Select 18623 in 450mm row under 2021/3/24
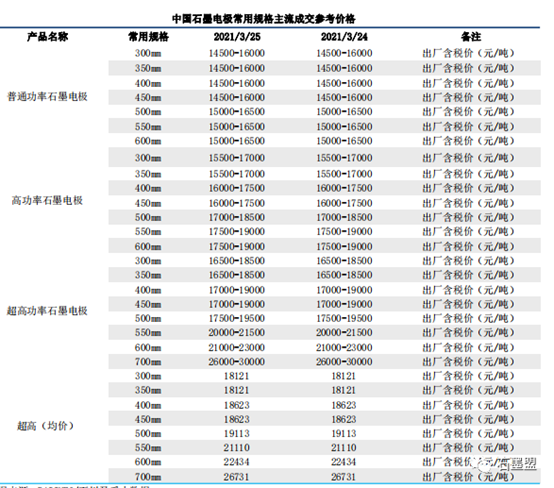Image resolution: width=554 pixels, height=488 pixels. (x=344, y=419)
